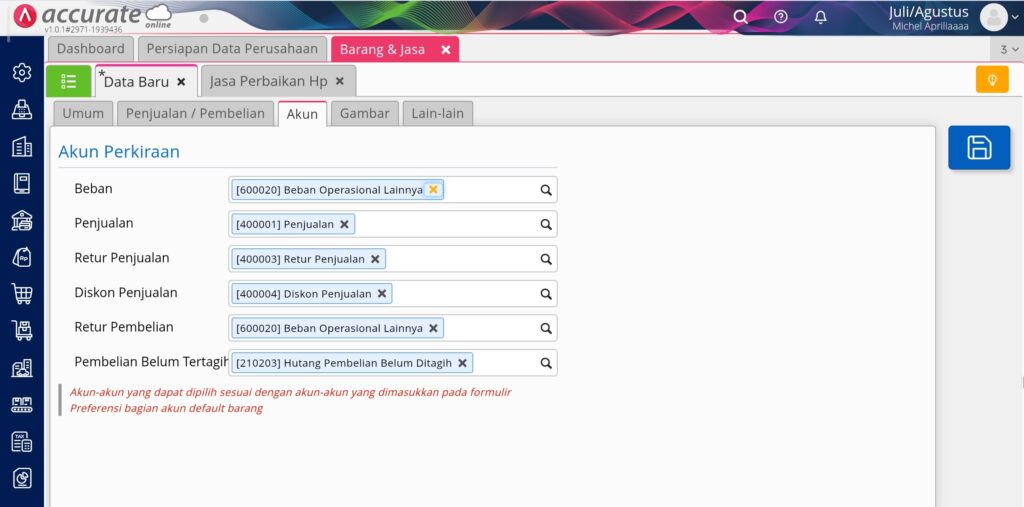This screenshot has height=507, width=1024.
Task: Open Persiapan Data Perusahaan tab
Action: [x=232, y=49]
